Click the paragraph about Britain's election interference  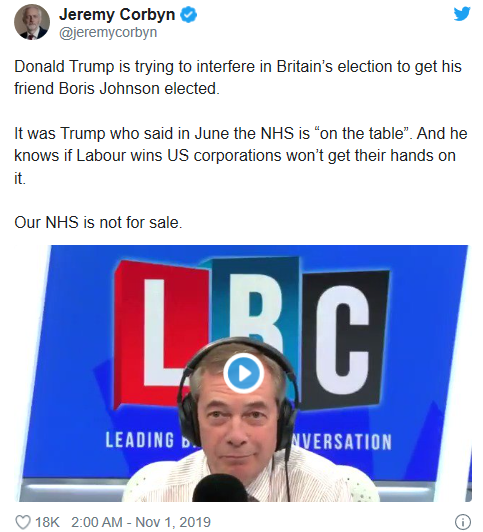point(238,77)
